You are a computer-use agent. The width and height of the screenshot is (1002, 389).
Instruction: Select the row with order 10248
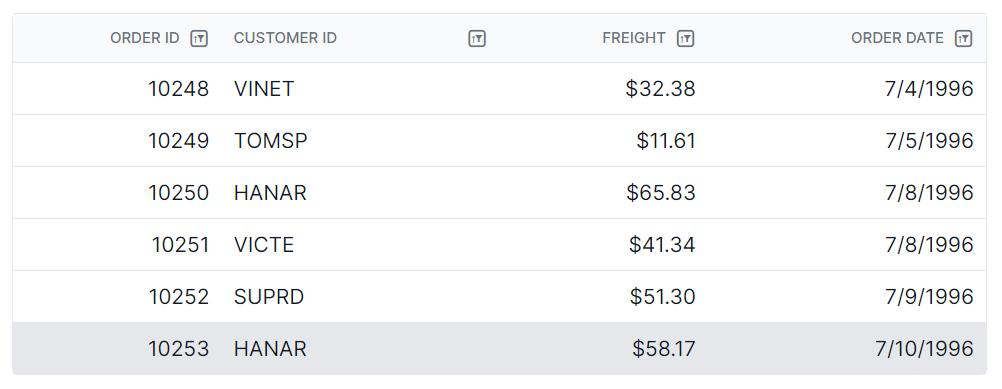(x=499, y=89)
